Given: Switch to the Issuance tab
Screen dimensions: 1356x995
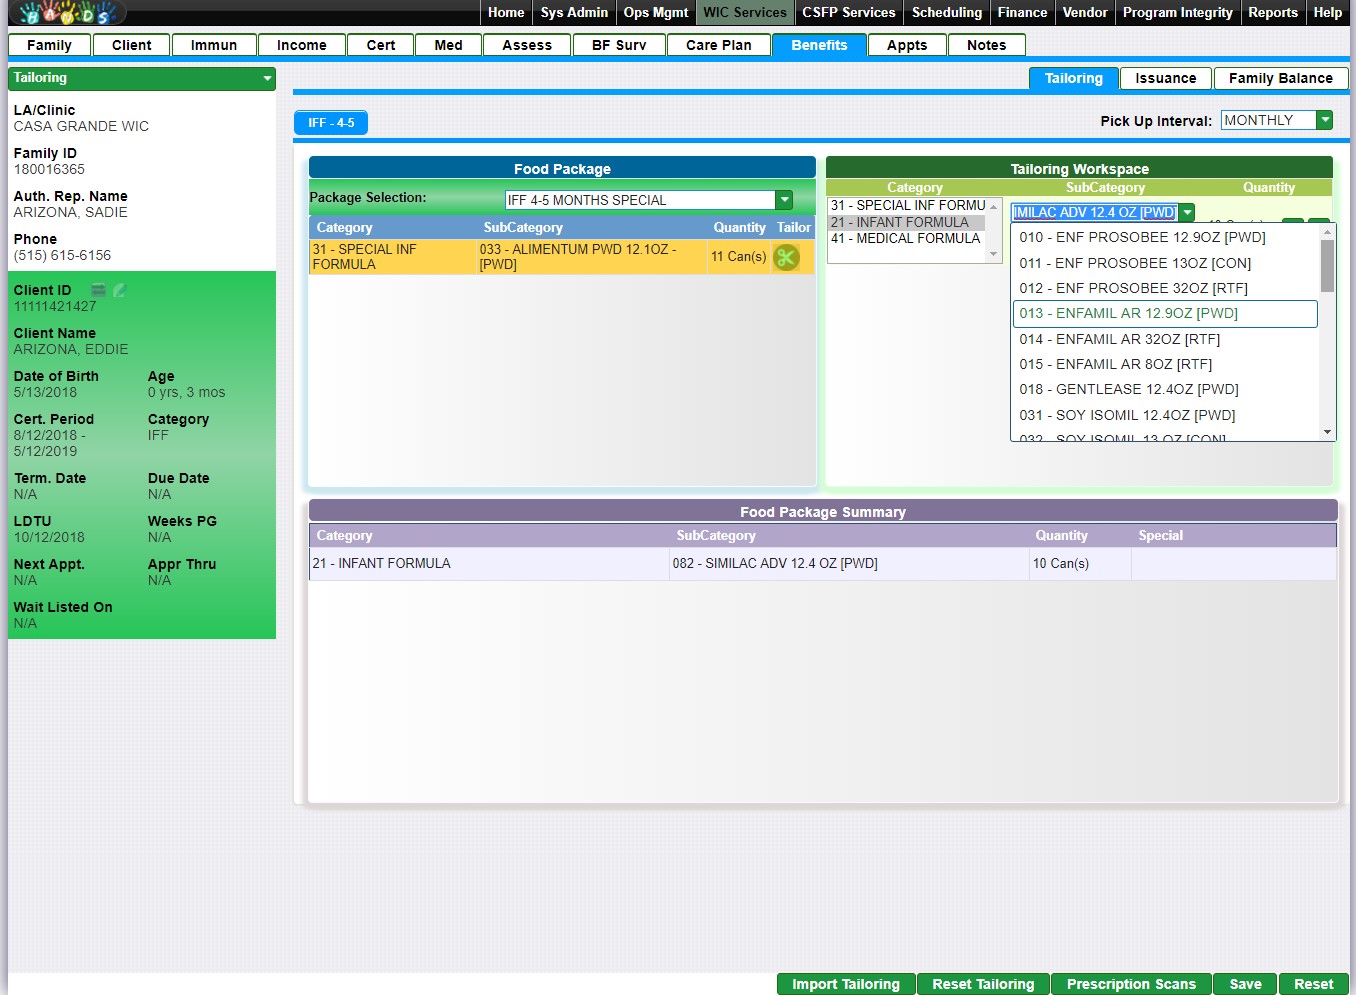Looking at the screenshot, I should (x=1165, y=78).
